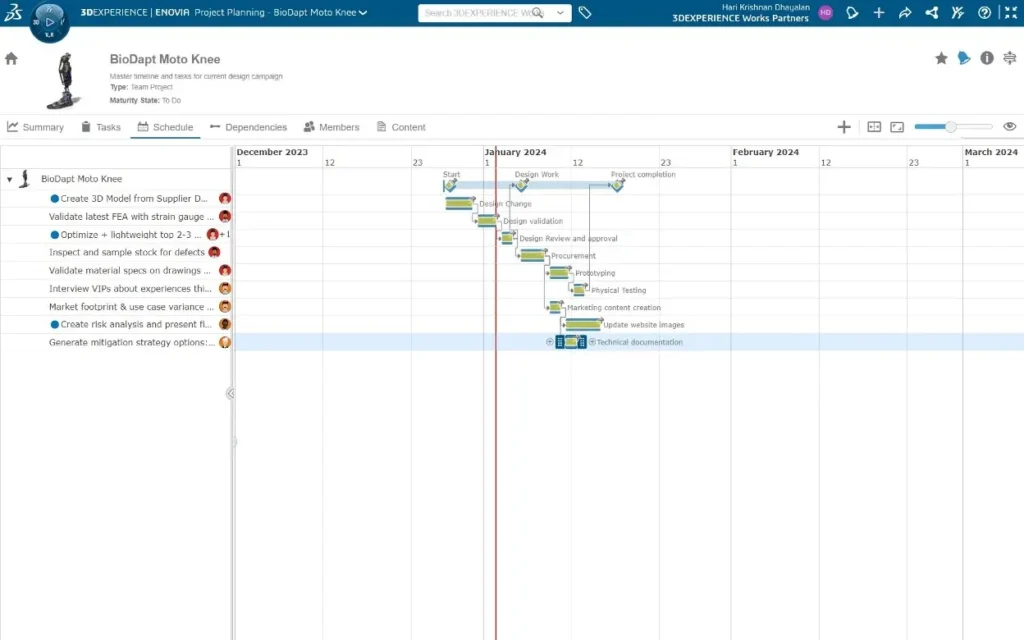Collapse the BioDapt Moto Knee task tree

8,179
